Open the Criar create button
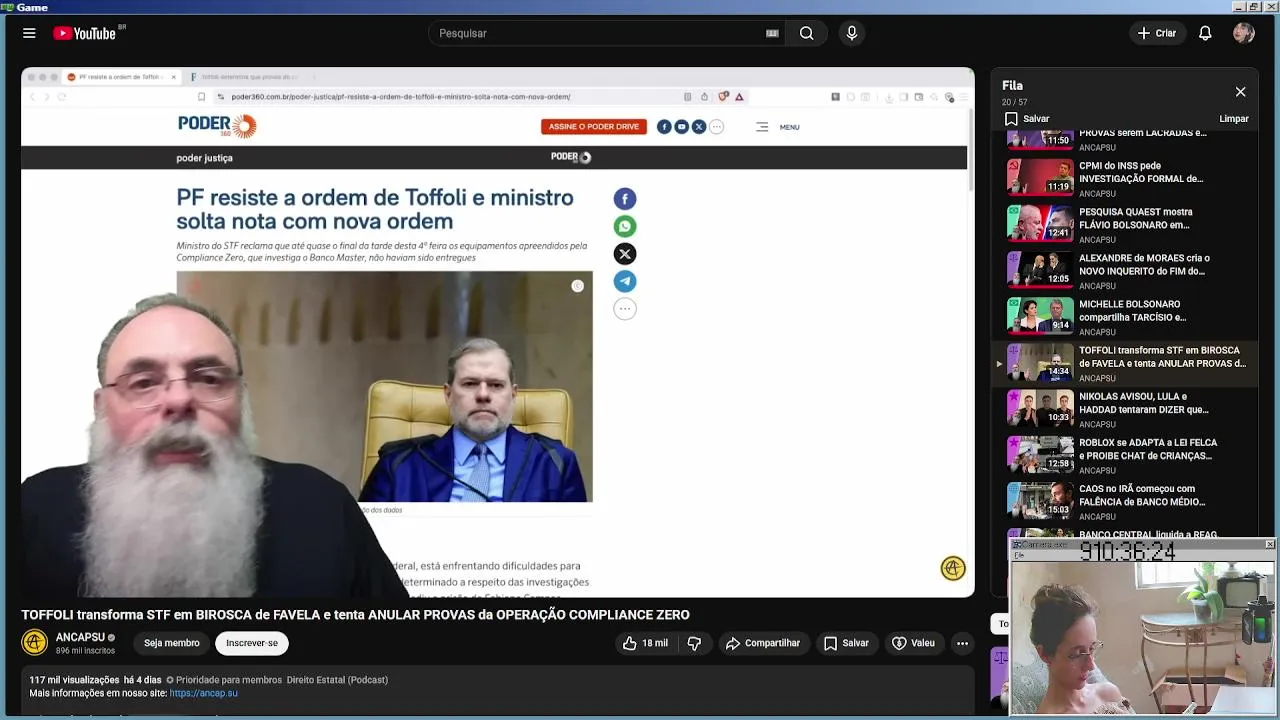 pos(1157,33)
